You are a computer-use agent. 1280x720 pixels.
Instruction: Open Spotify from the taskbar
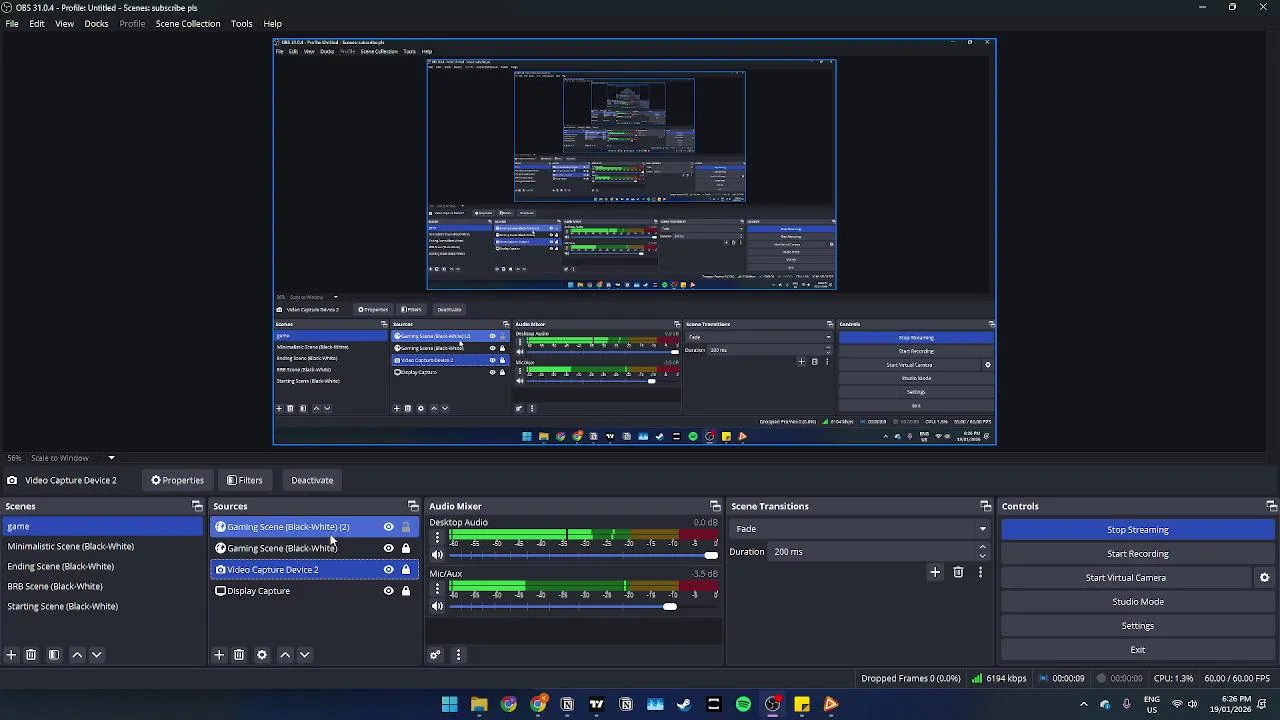point(743,705)
